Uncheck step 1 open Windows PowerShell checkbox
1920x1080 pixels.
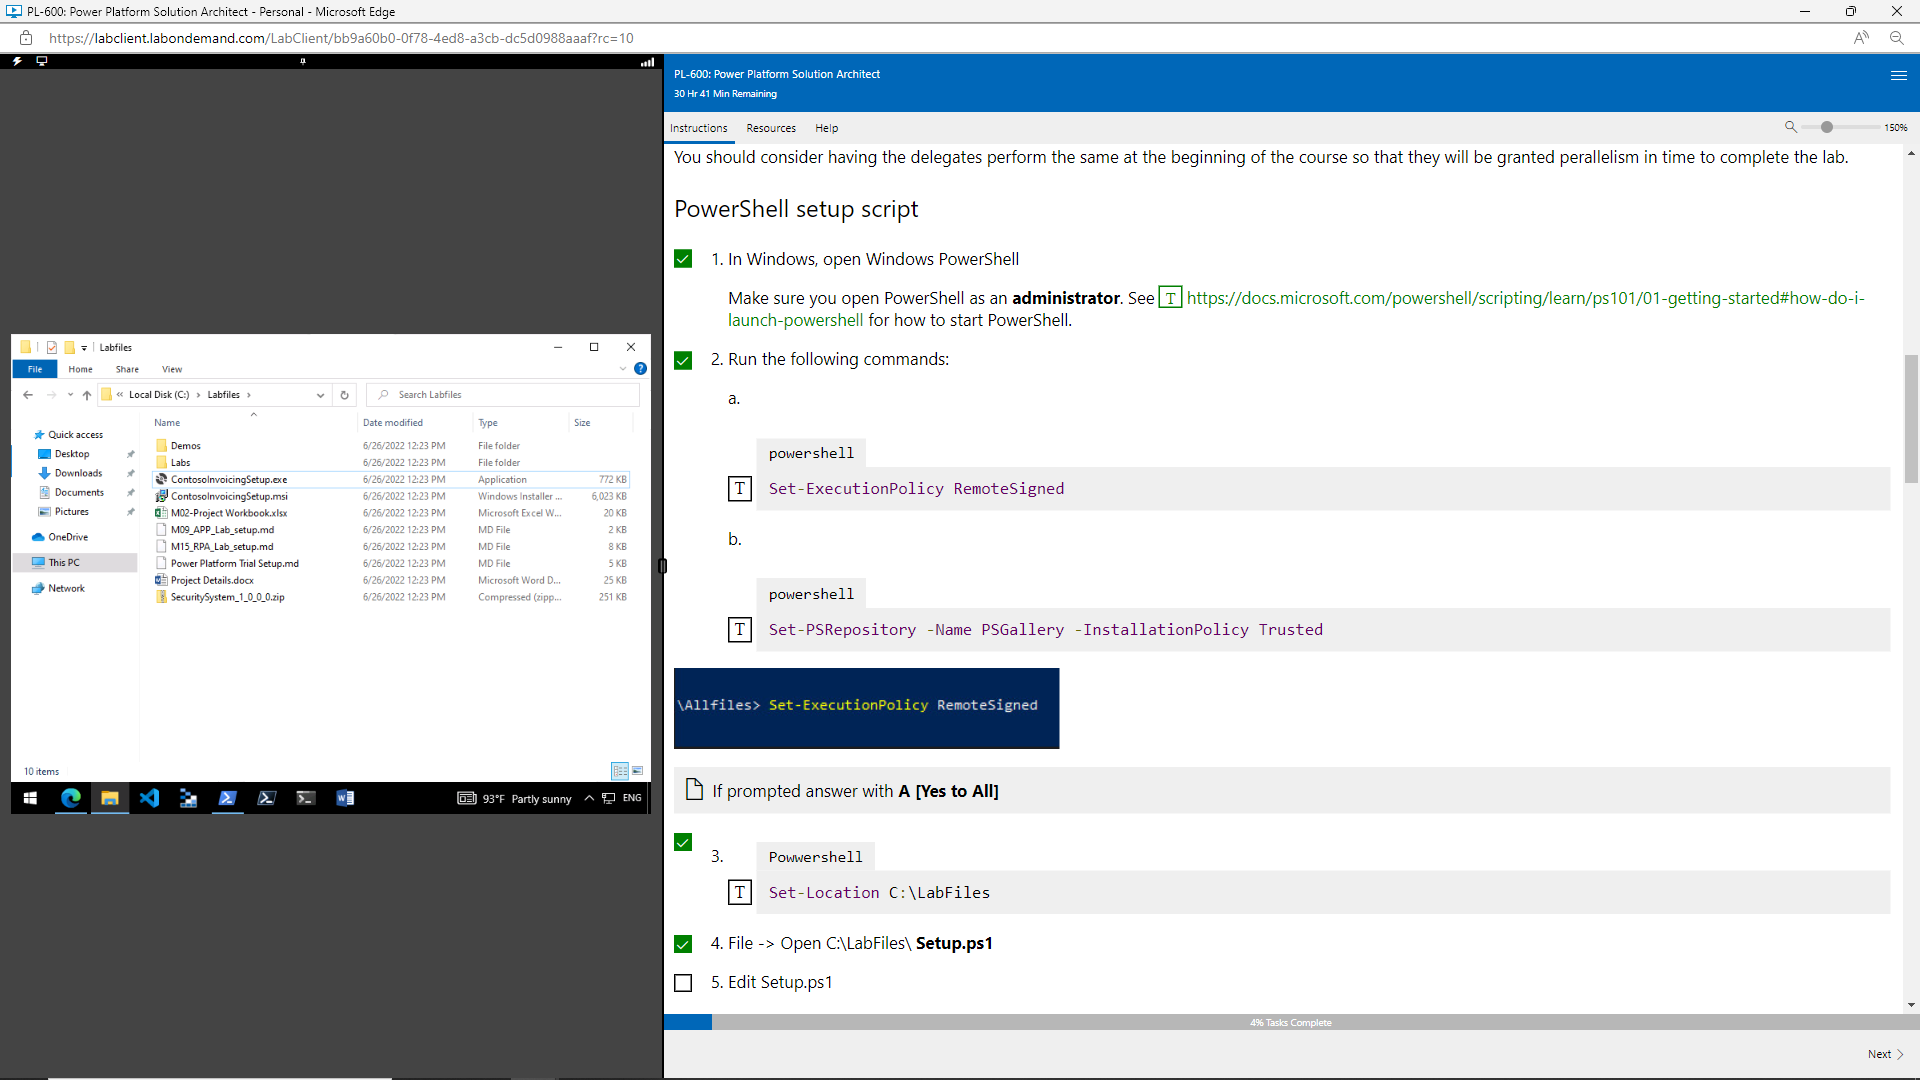pyautogui.click(x=683, y=259)
